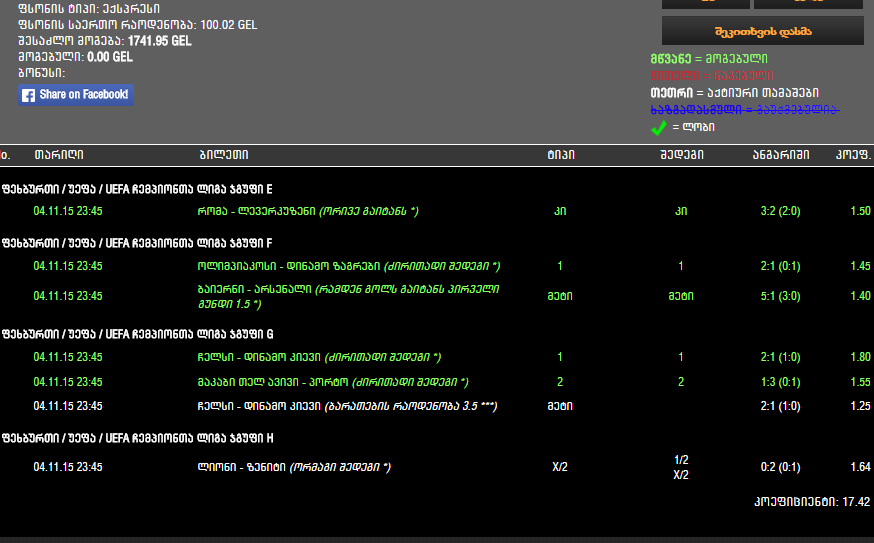Image resolution: width=874 pixels, height=543 pixels.
Task: Click the თეთრი = აქტიური თამაშები legend entry
Action: click(x=735, y=93)
